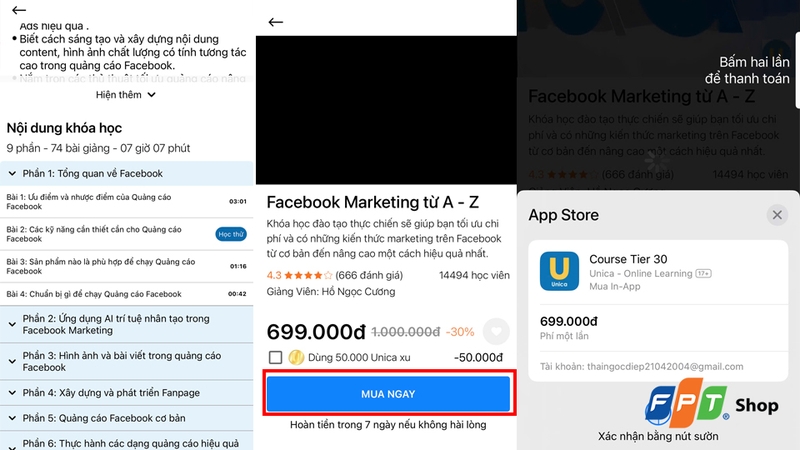The width and height of the screenshot is (800, 450).
Task: Click Unica - Online Learning developer name
Action: coord(641,274)
